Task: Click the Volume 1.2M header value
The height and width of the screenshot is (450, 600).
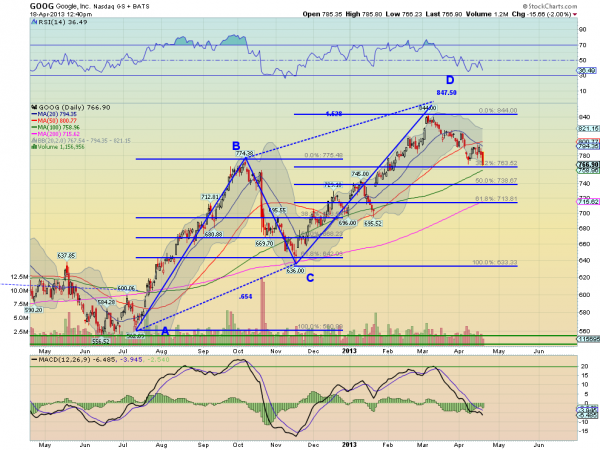Action: (487, 14)
